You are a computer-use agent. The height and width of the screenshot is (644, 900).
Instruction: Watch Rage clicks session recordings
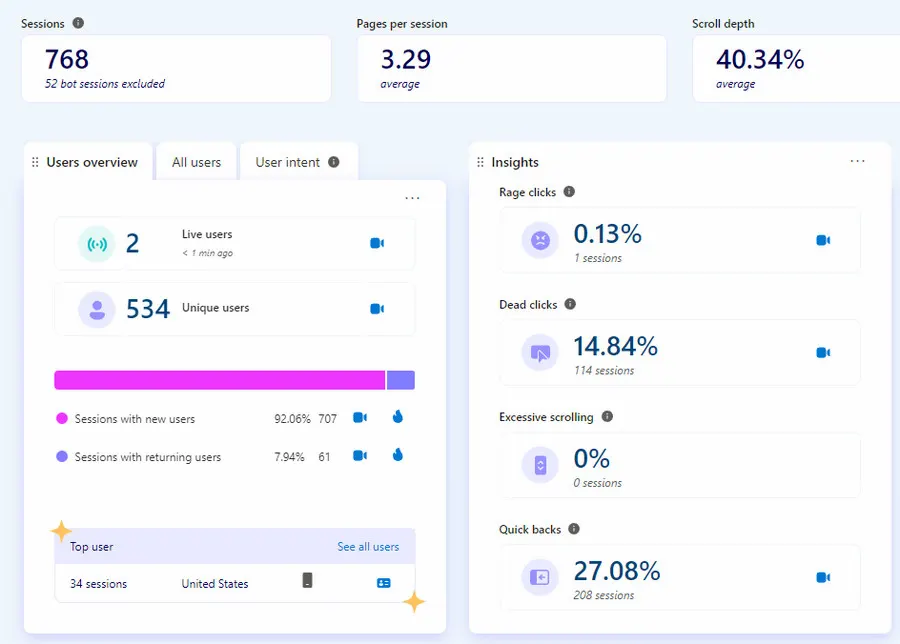(x=823, y=240)
